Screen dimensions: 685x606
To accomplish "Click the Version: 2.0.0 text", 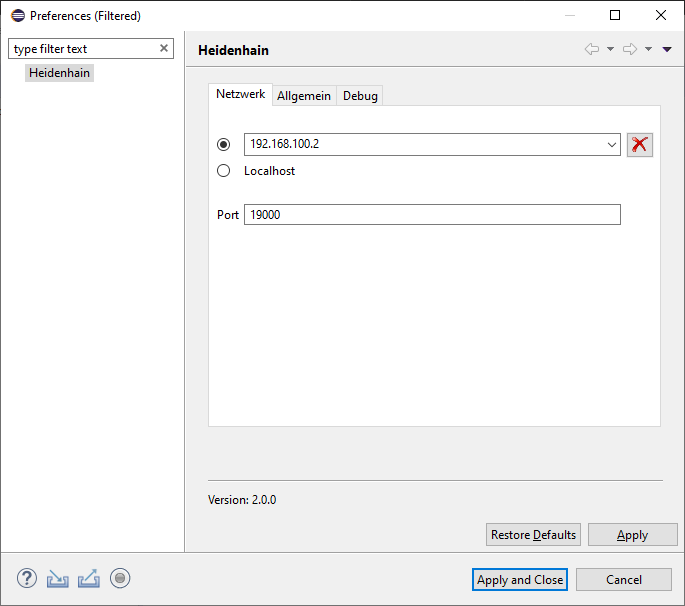I will click(x=242, y=500).
